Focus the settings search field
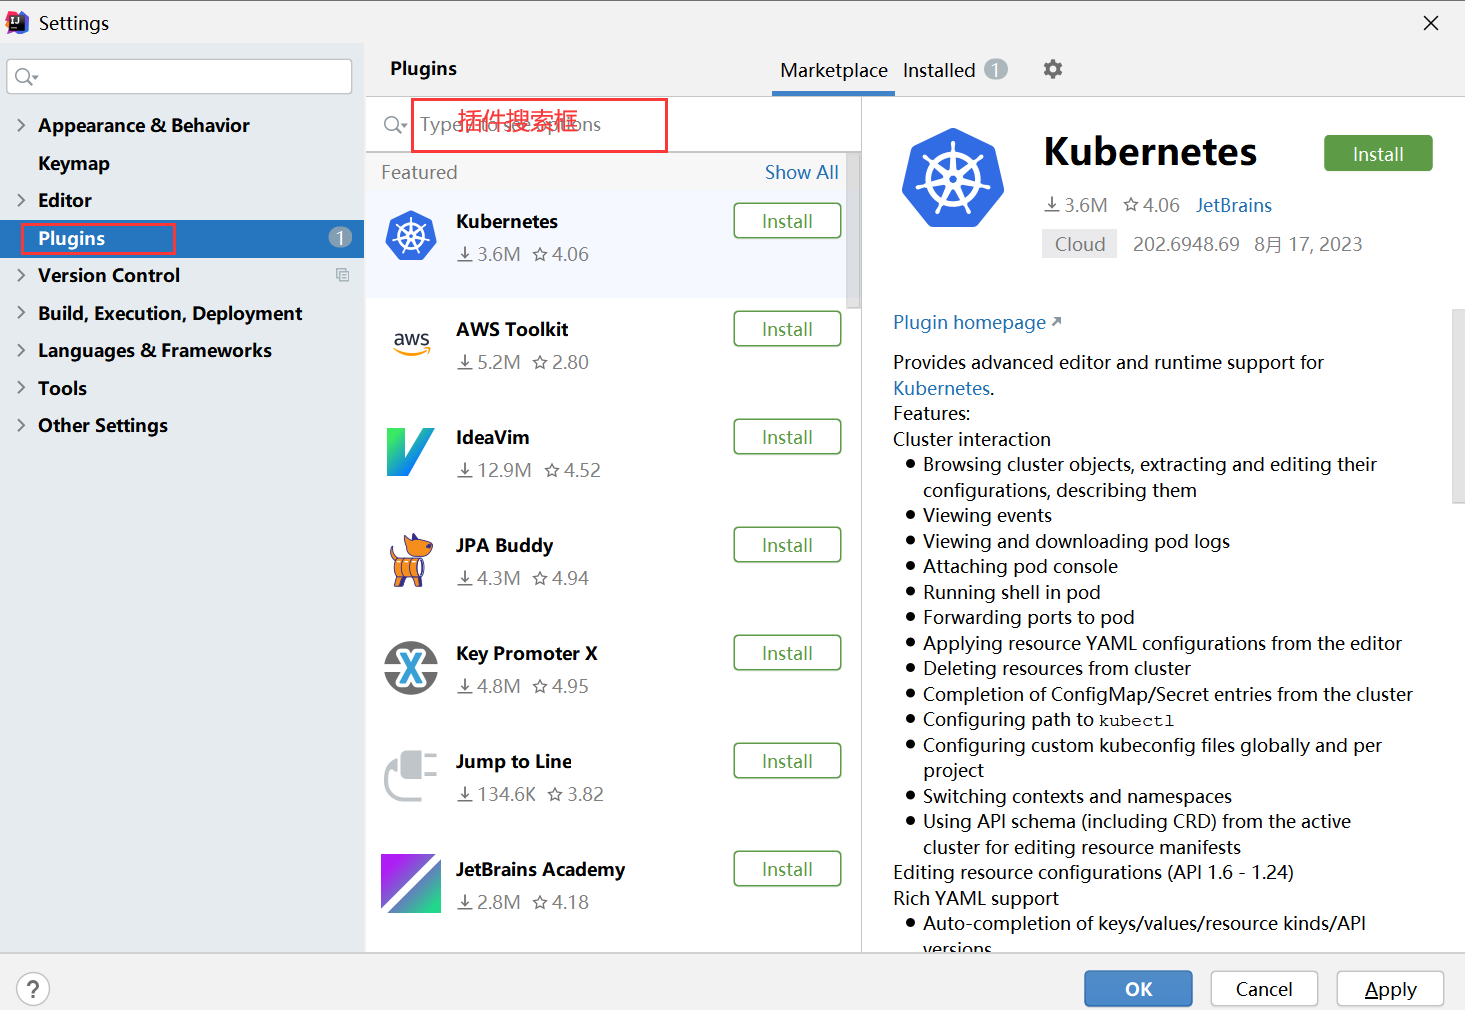 (180, 77)
